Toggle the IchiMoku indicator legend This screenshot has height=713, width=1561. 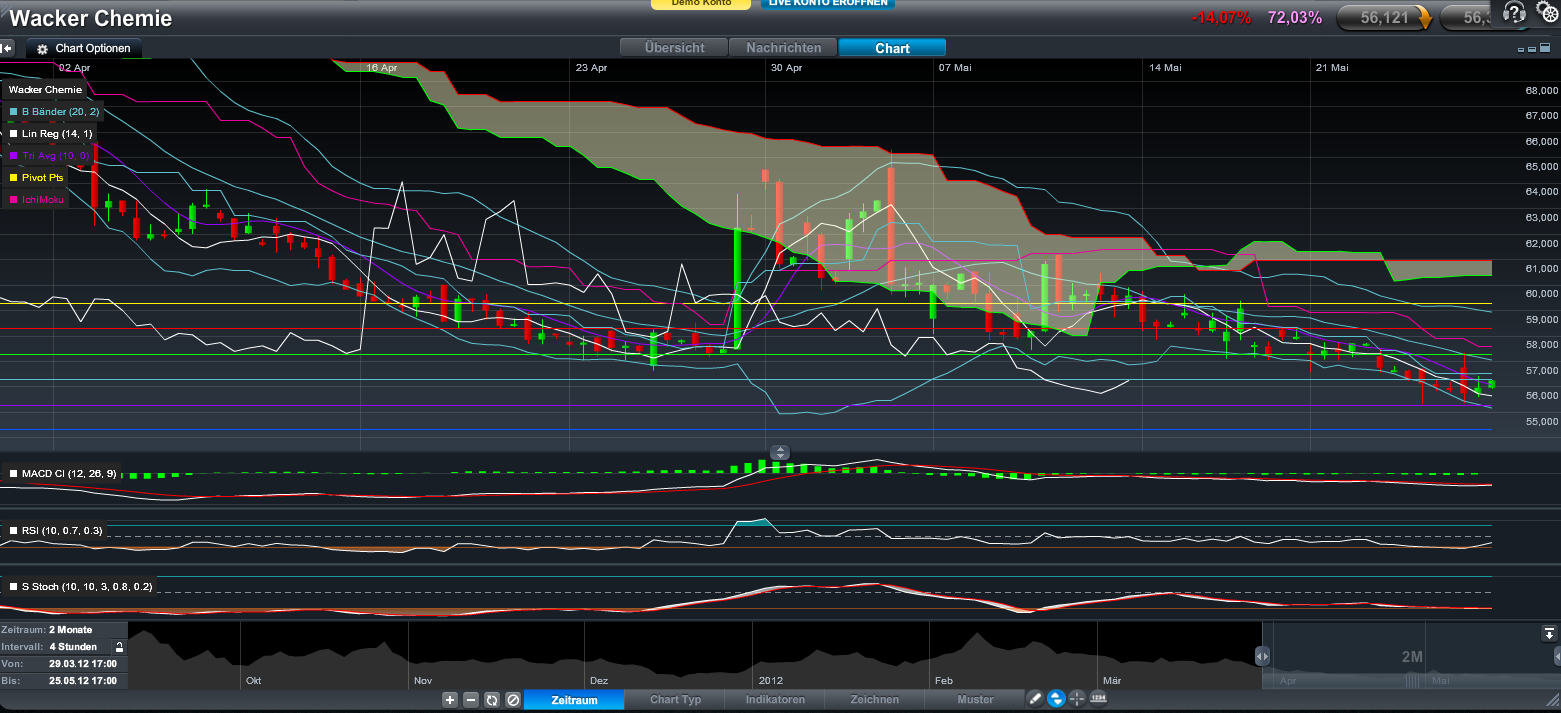click(43, 200)
